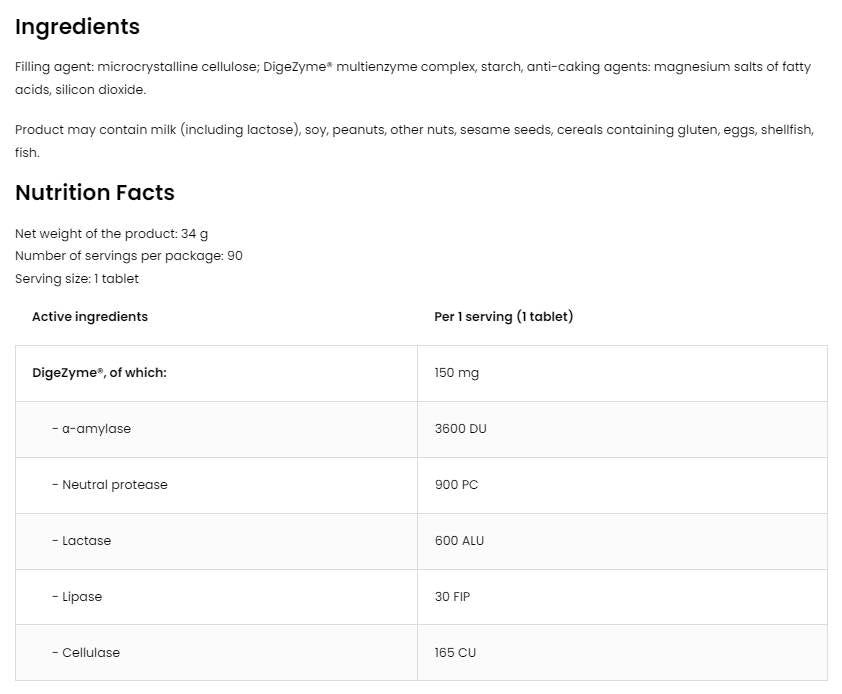The width and height of the screenshot is (842, 694).
Task: Select the Lactase row label
Action: coord(81,541)
